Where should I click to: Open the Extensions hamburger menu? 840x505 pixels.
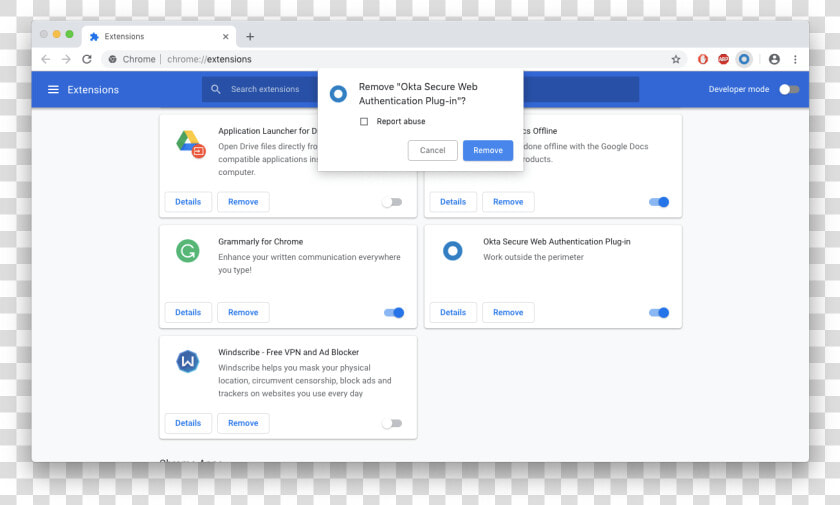[53, 89]
